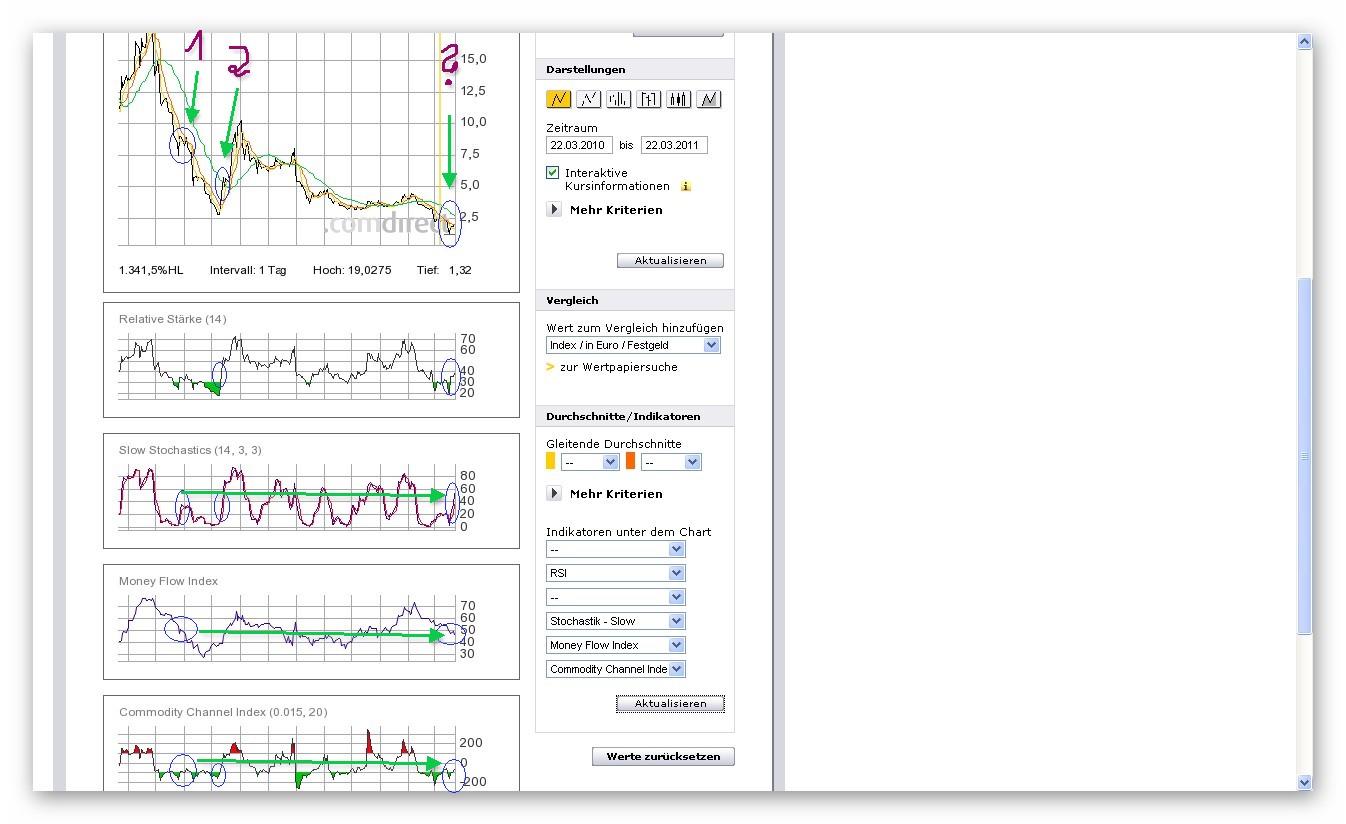Select the filled area chart icon
Screen dimensions: 1346x824
pos(709,99)
